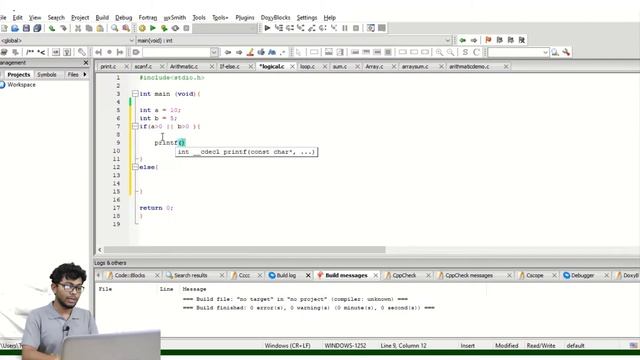Click the Replace icon
640x360 pixels.
126,28
